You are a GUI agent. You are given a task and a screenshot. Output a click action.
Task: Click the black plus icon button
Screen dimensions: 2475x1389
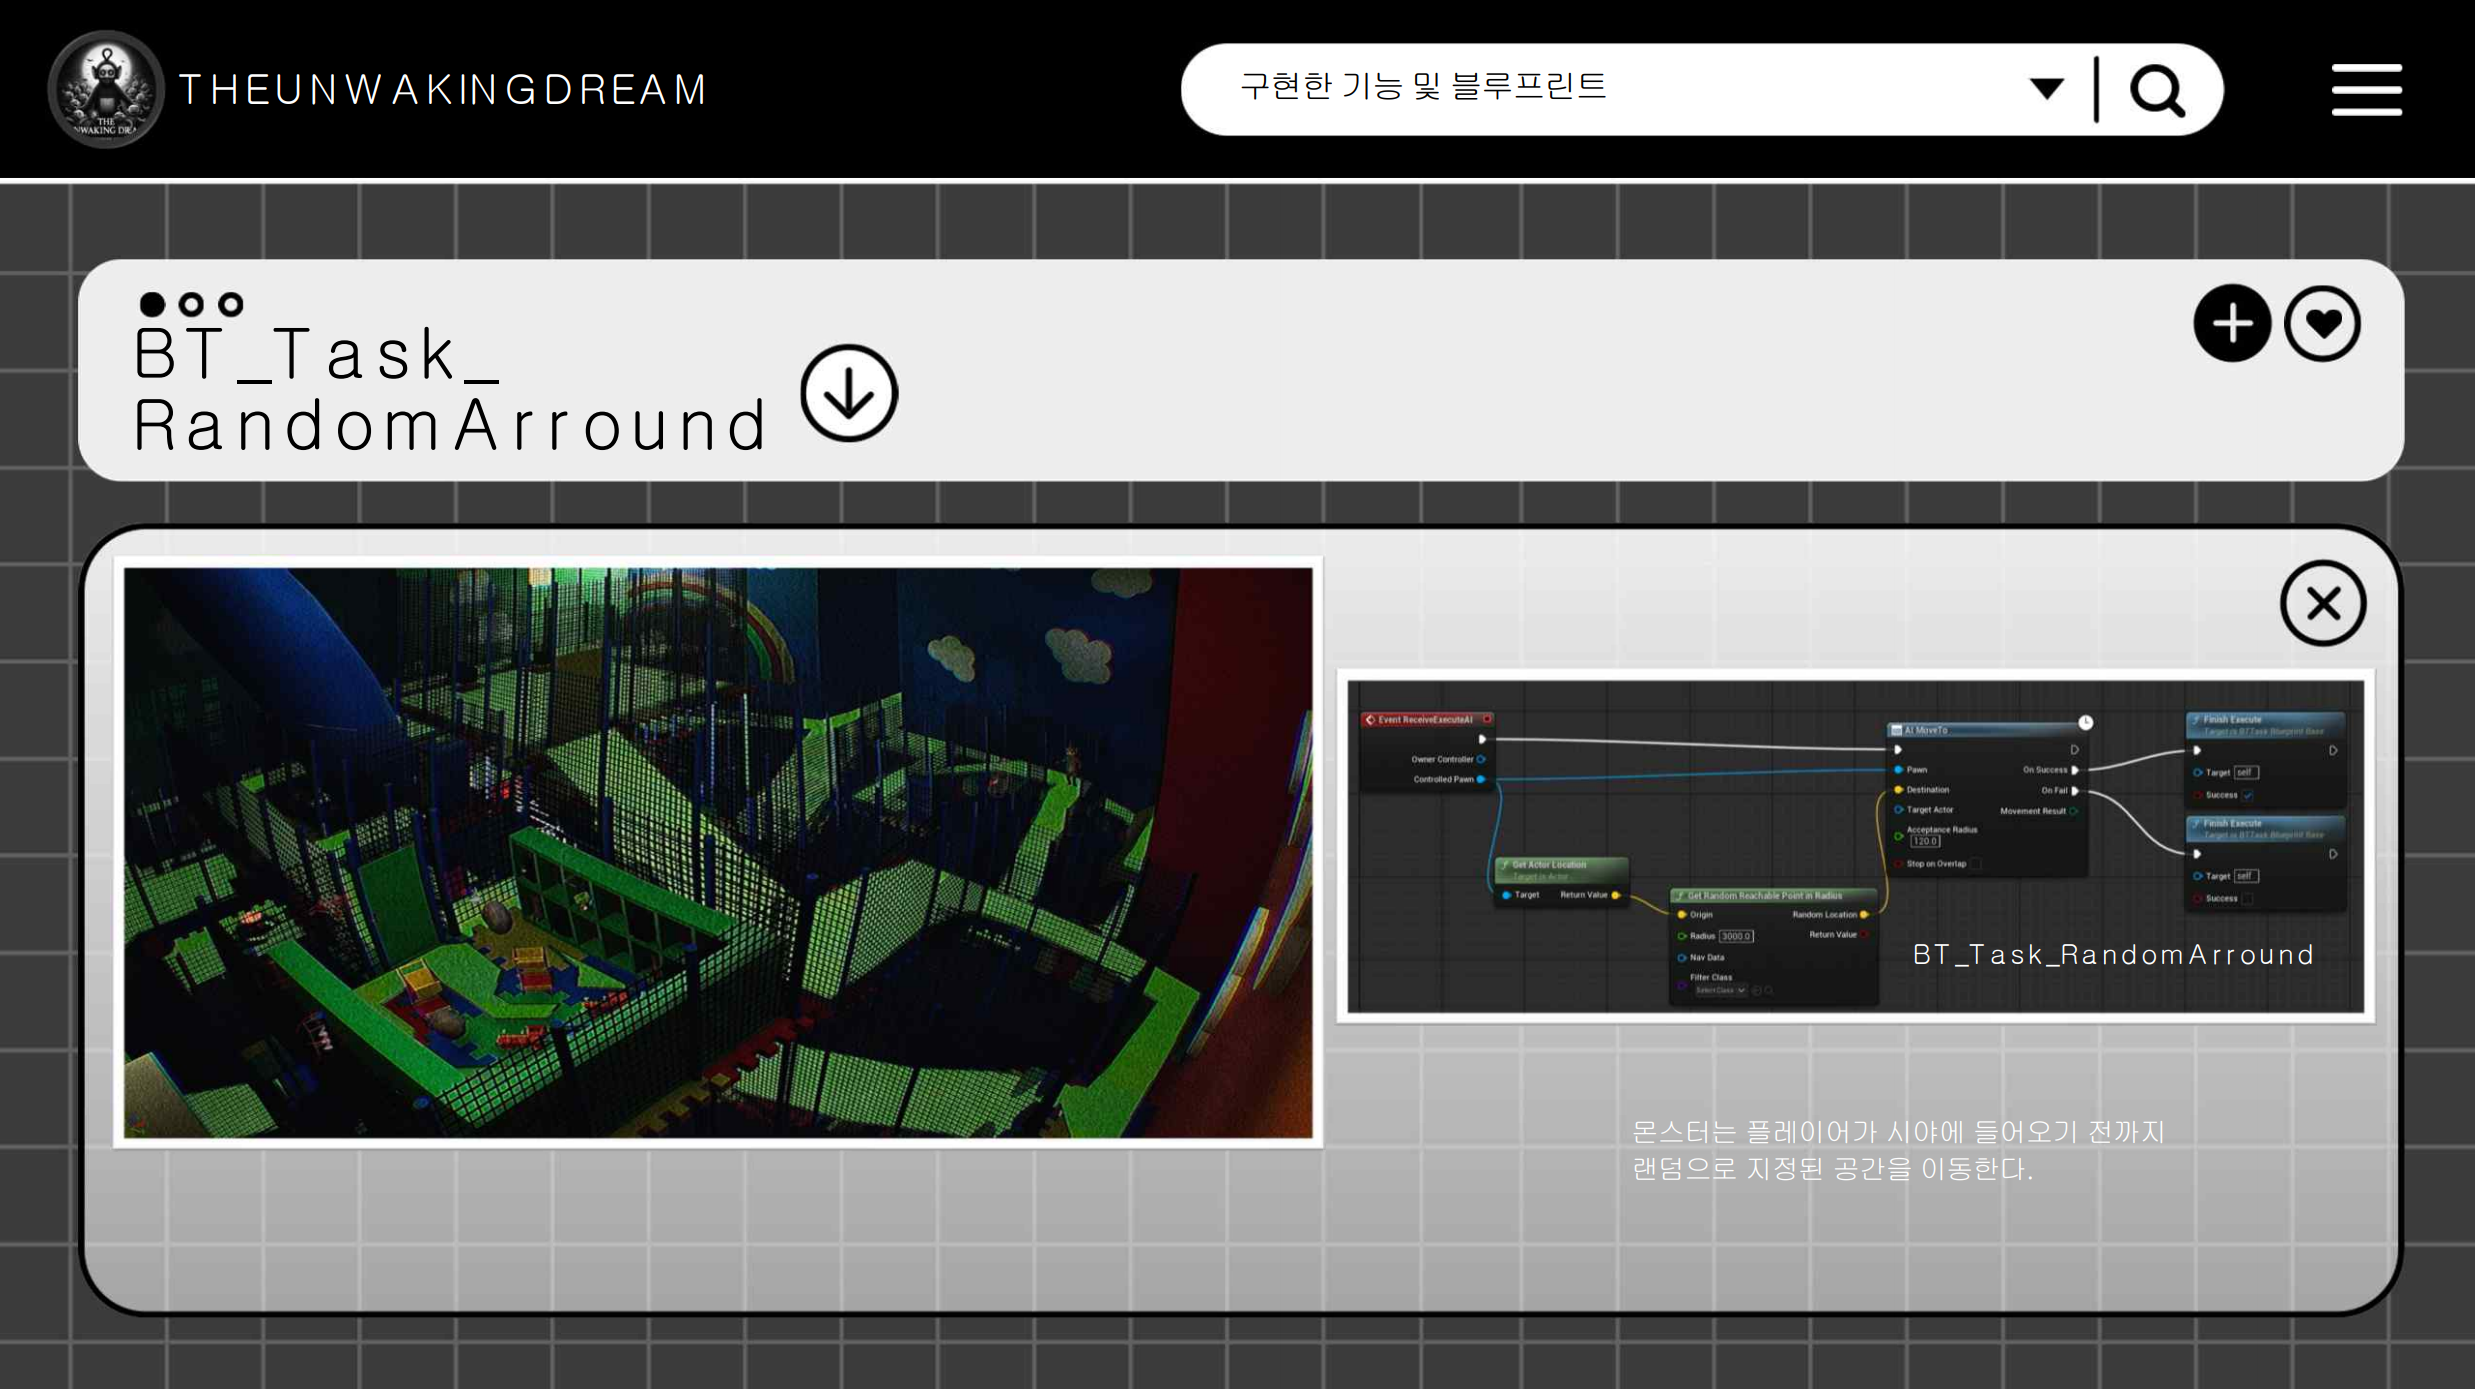tap(2232, 323)
